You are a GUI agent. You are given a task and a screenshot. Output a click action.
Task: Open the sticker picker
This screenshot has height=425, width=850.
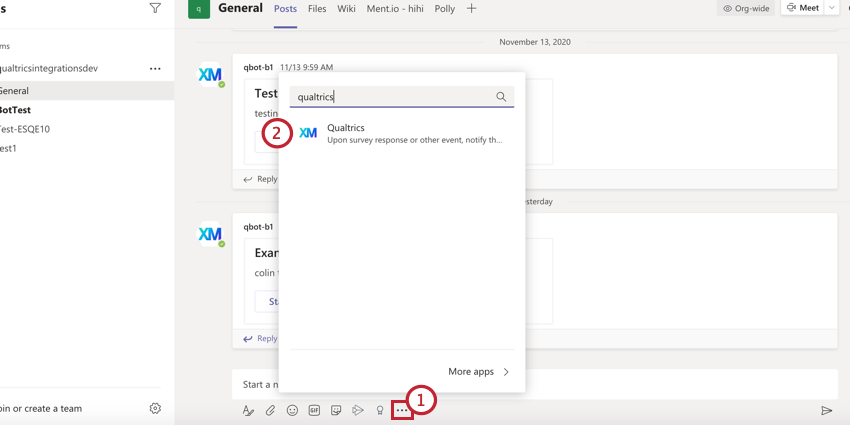pos(336,410)
